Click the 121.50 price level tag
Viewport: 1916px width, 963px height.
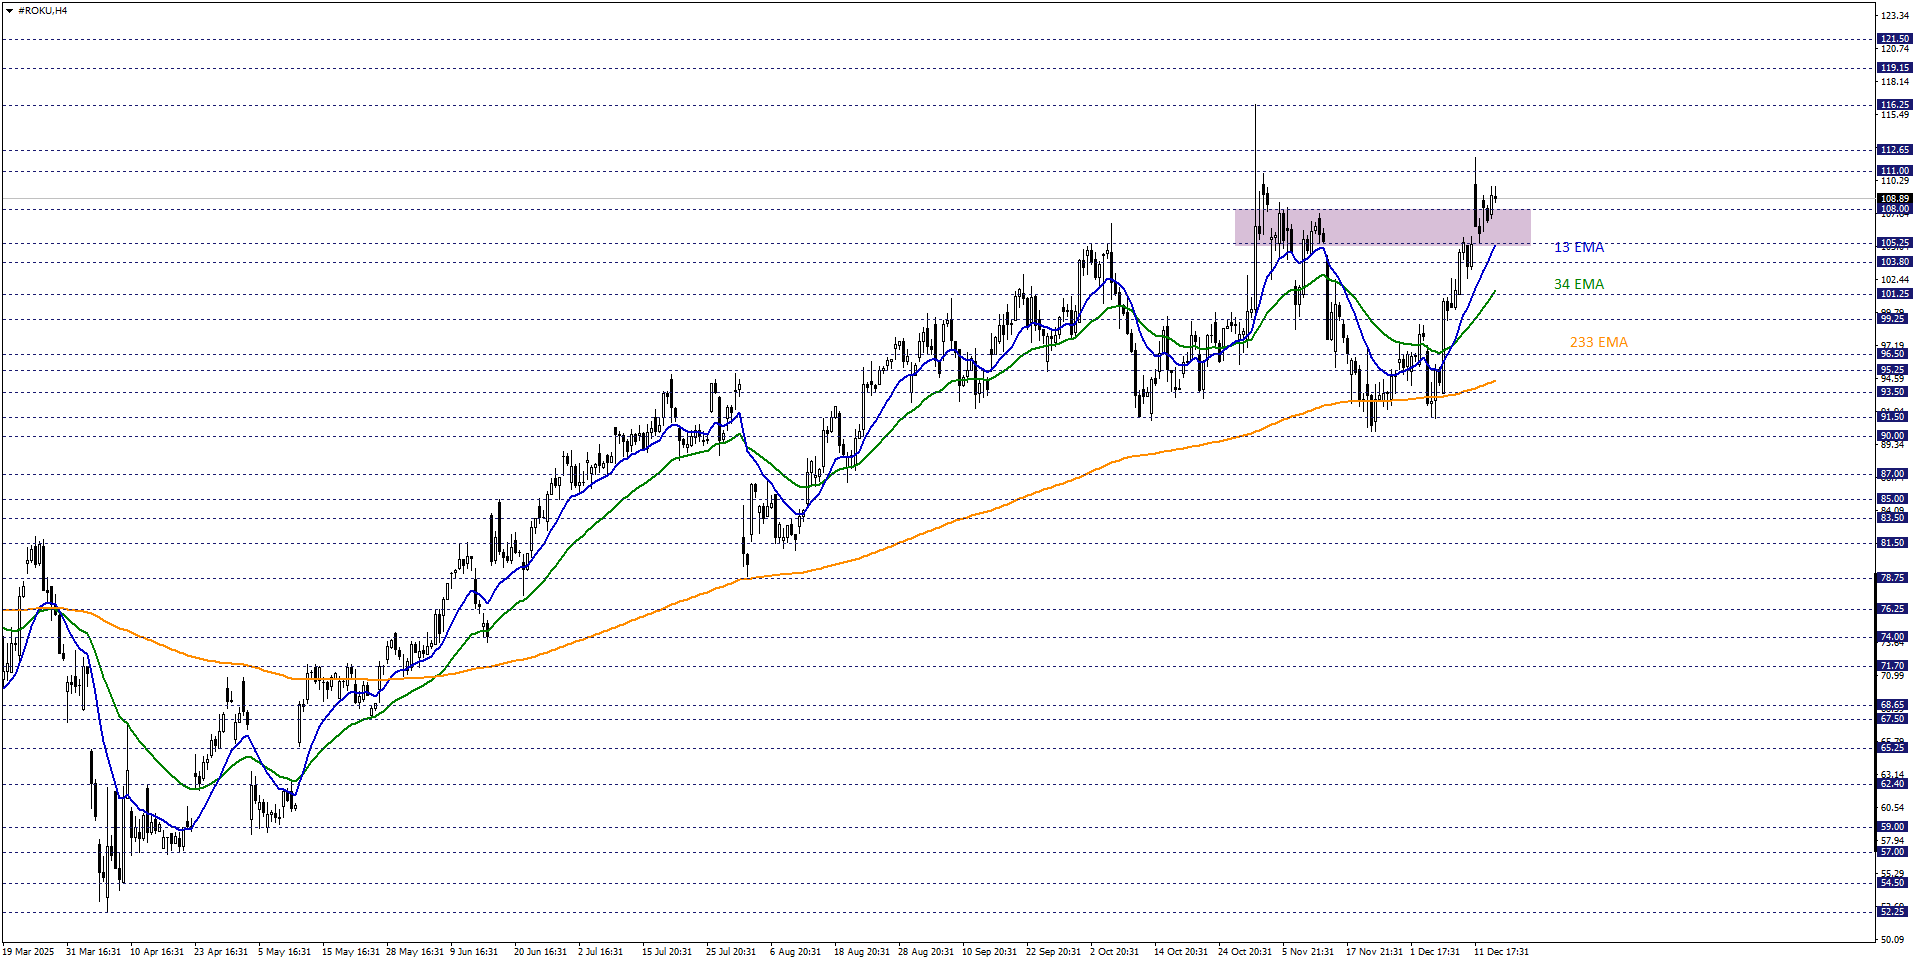coord(1894,39)
